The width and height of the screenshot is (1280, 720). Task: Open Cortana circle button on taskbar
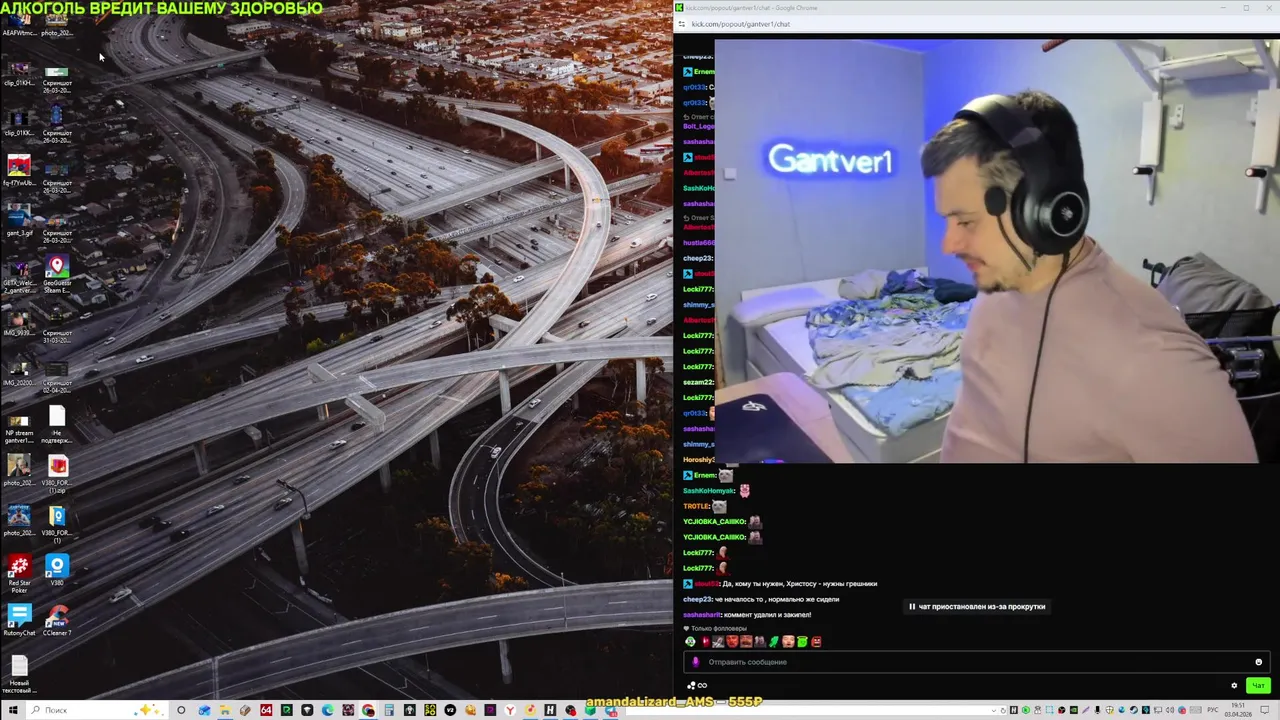(181, 710)
